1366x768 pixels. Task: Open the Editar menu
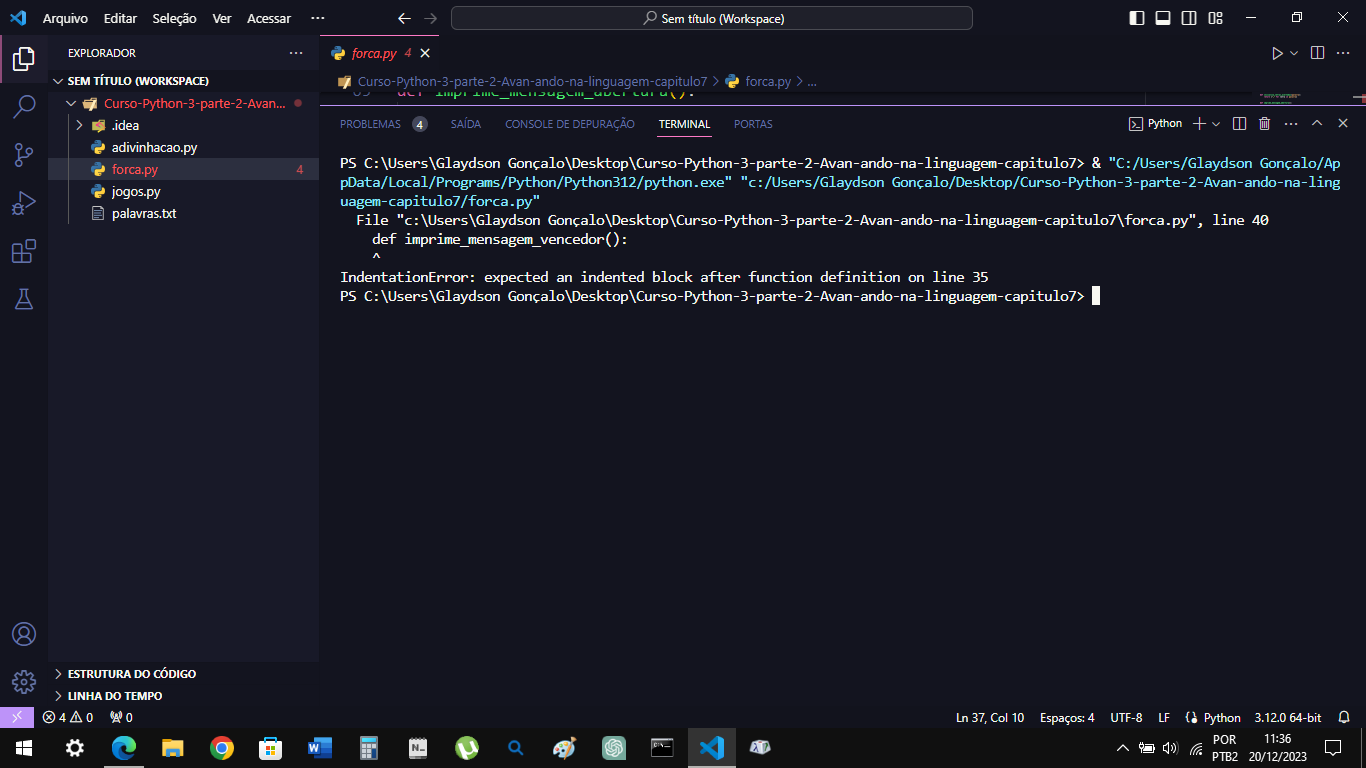[x=121, y=18]
